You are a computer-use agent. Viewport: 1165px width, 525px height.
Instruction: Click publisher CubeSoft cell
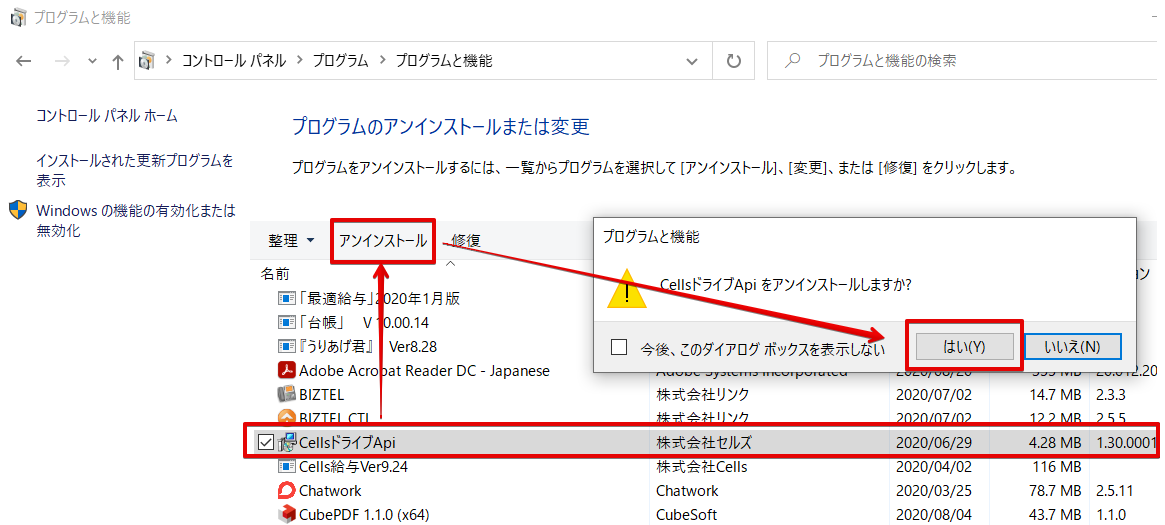coord(687,514)
